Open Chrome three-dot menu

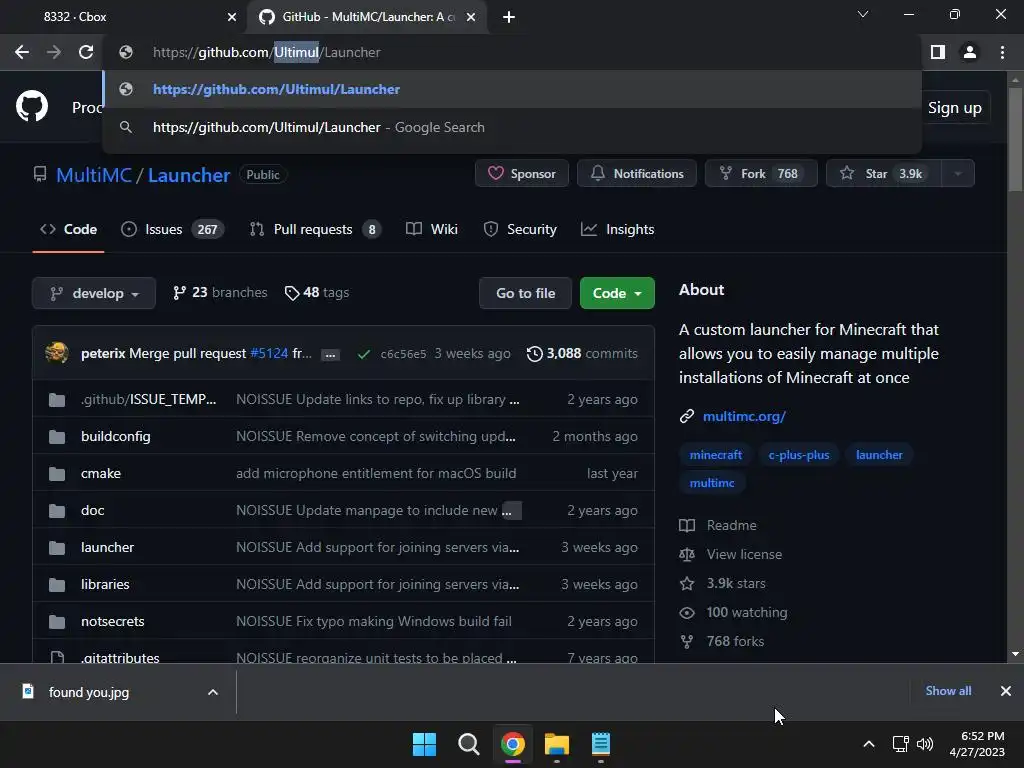1002,52
